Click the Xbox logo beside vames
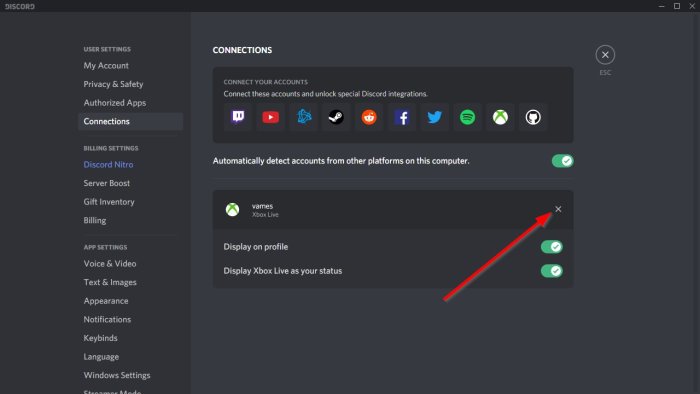Screen dimensions: 700x394 [232, 210]
